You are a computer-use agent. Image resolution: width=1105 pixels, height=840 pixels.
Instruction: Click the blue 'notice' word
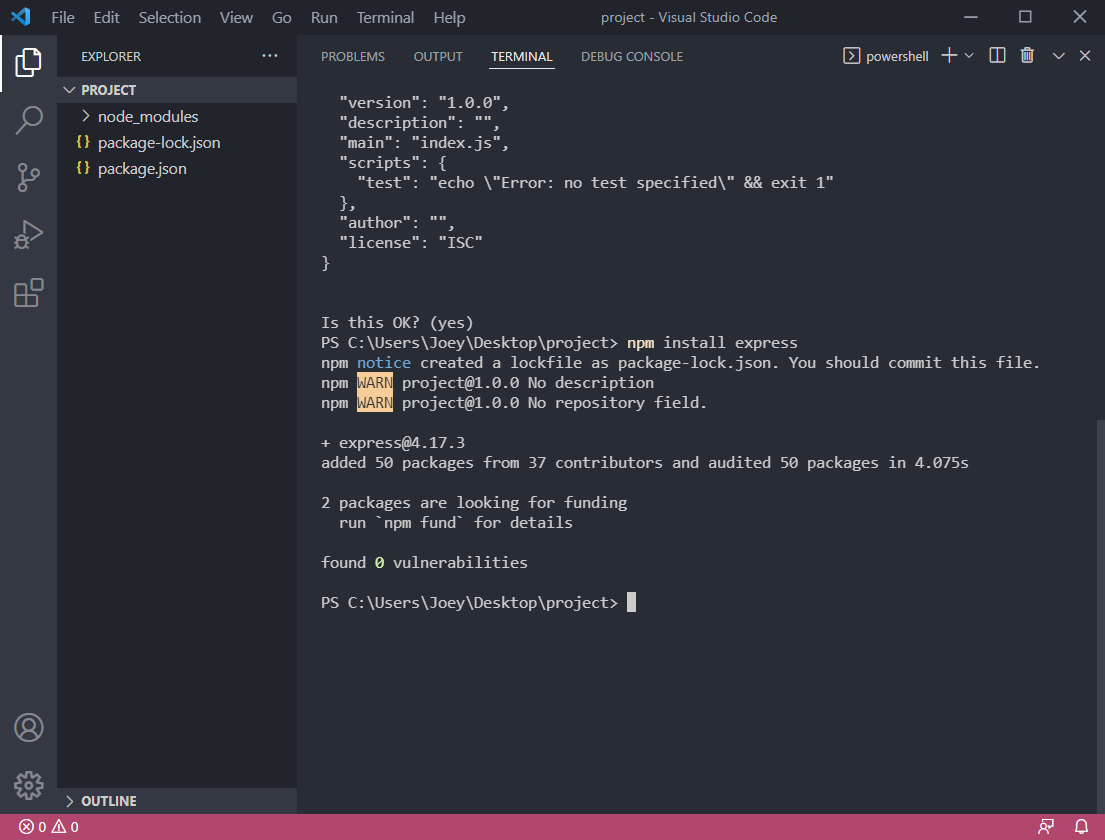pyautogui.click(x=383, y=362)
